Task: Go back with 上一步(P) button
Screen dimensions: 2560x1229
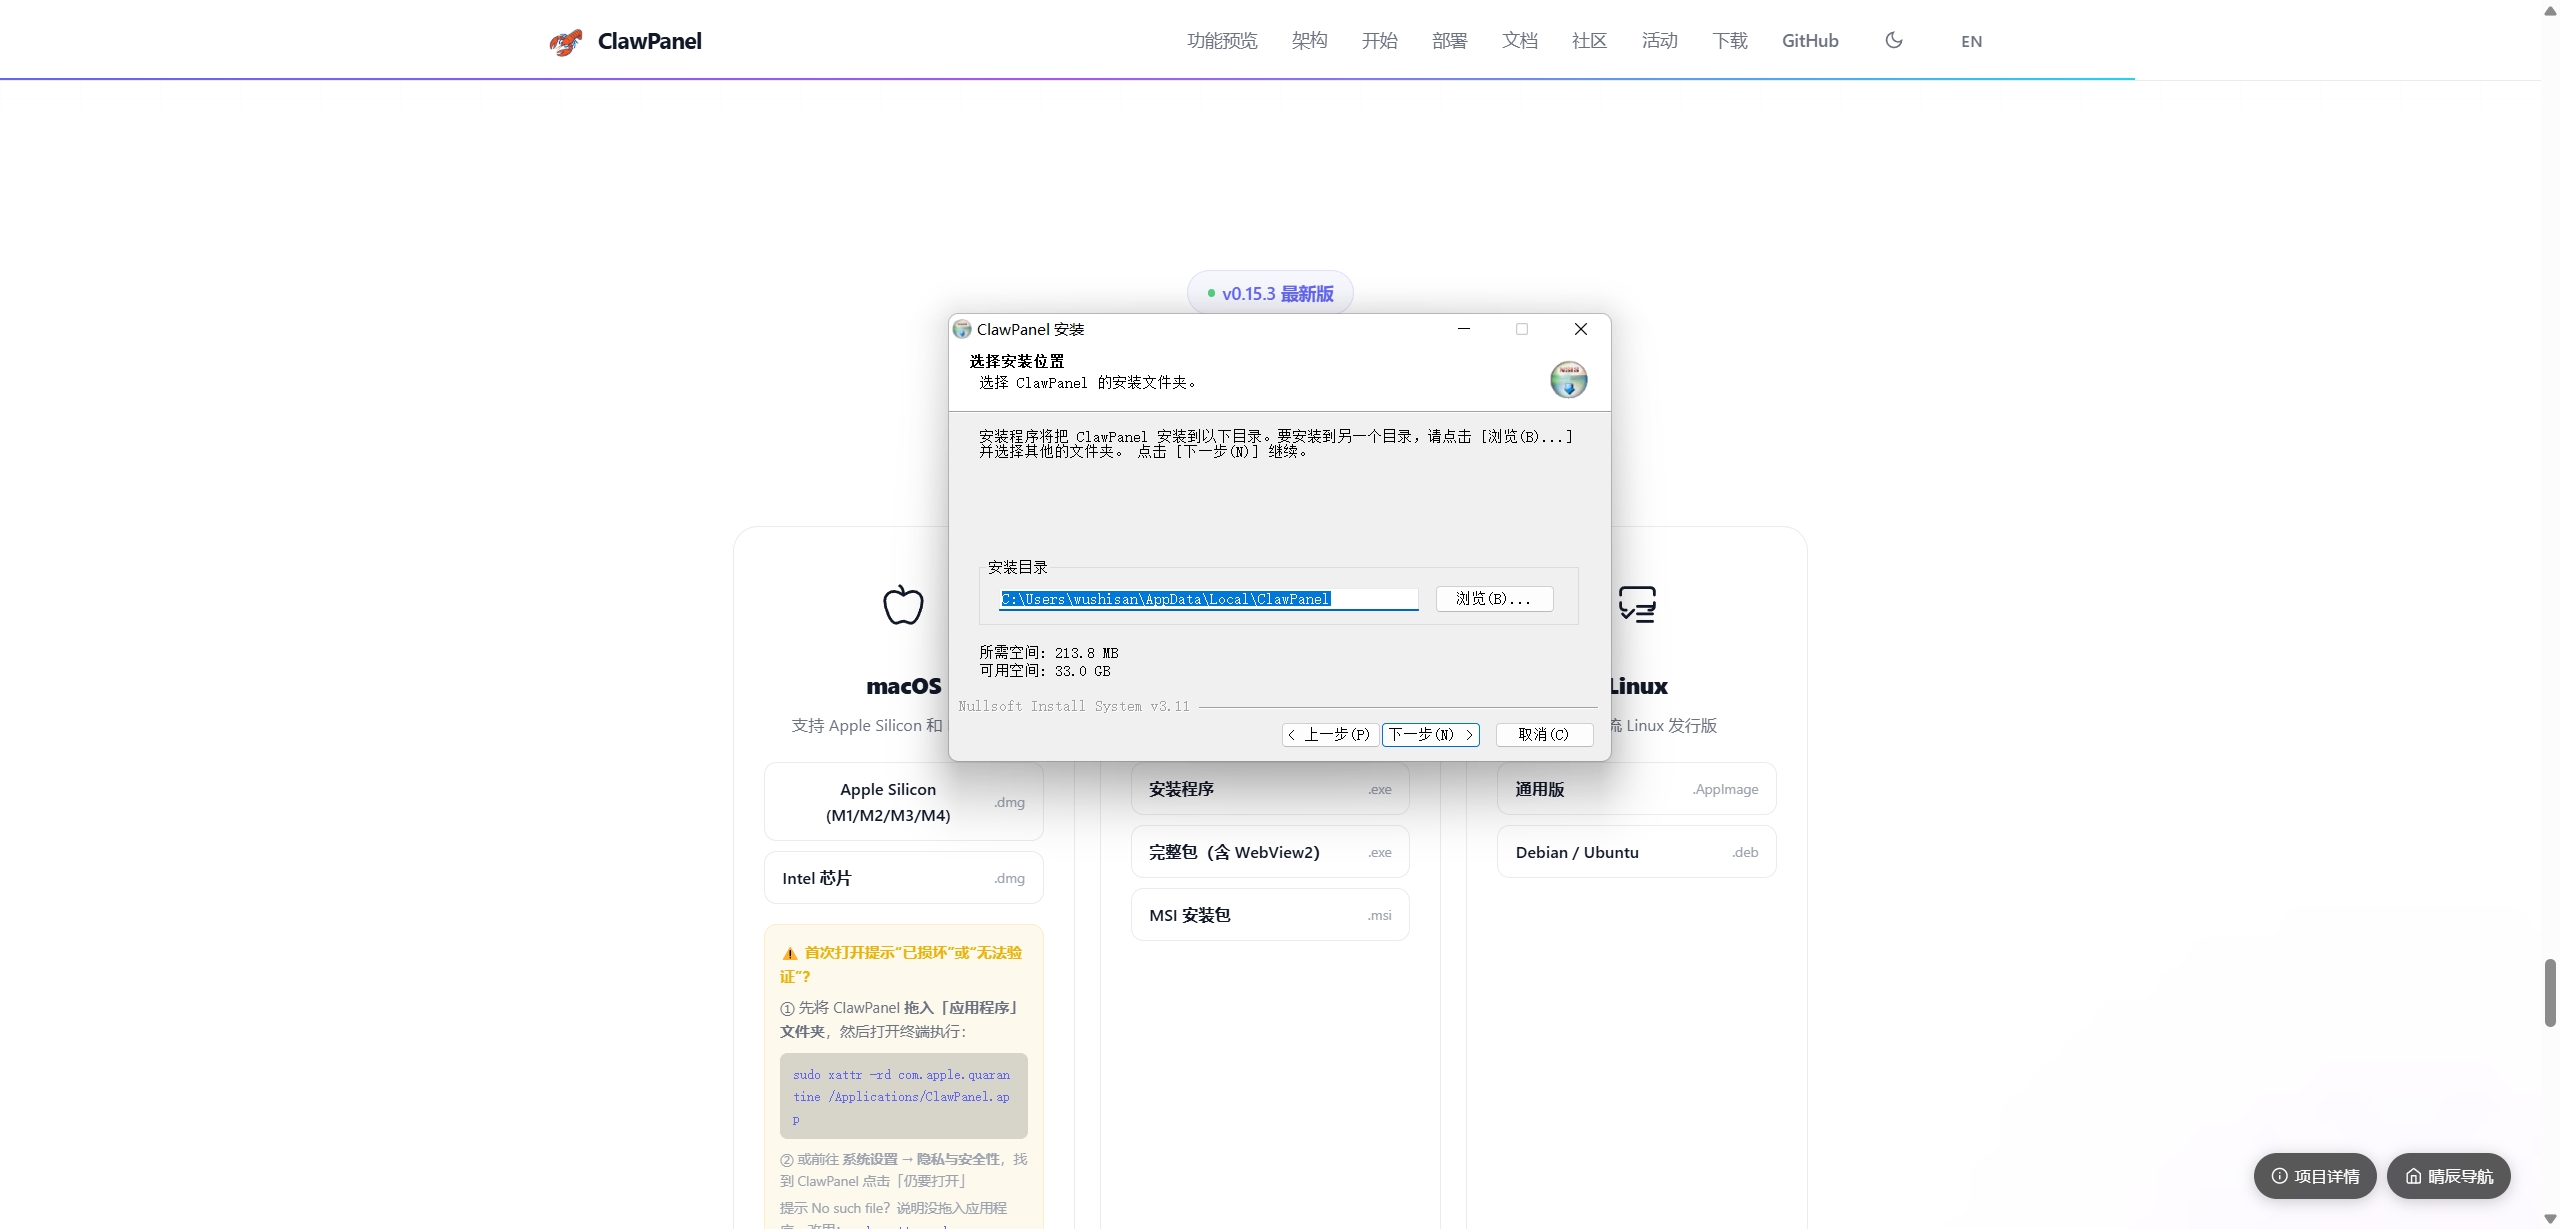Action: [1330, 735]
